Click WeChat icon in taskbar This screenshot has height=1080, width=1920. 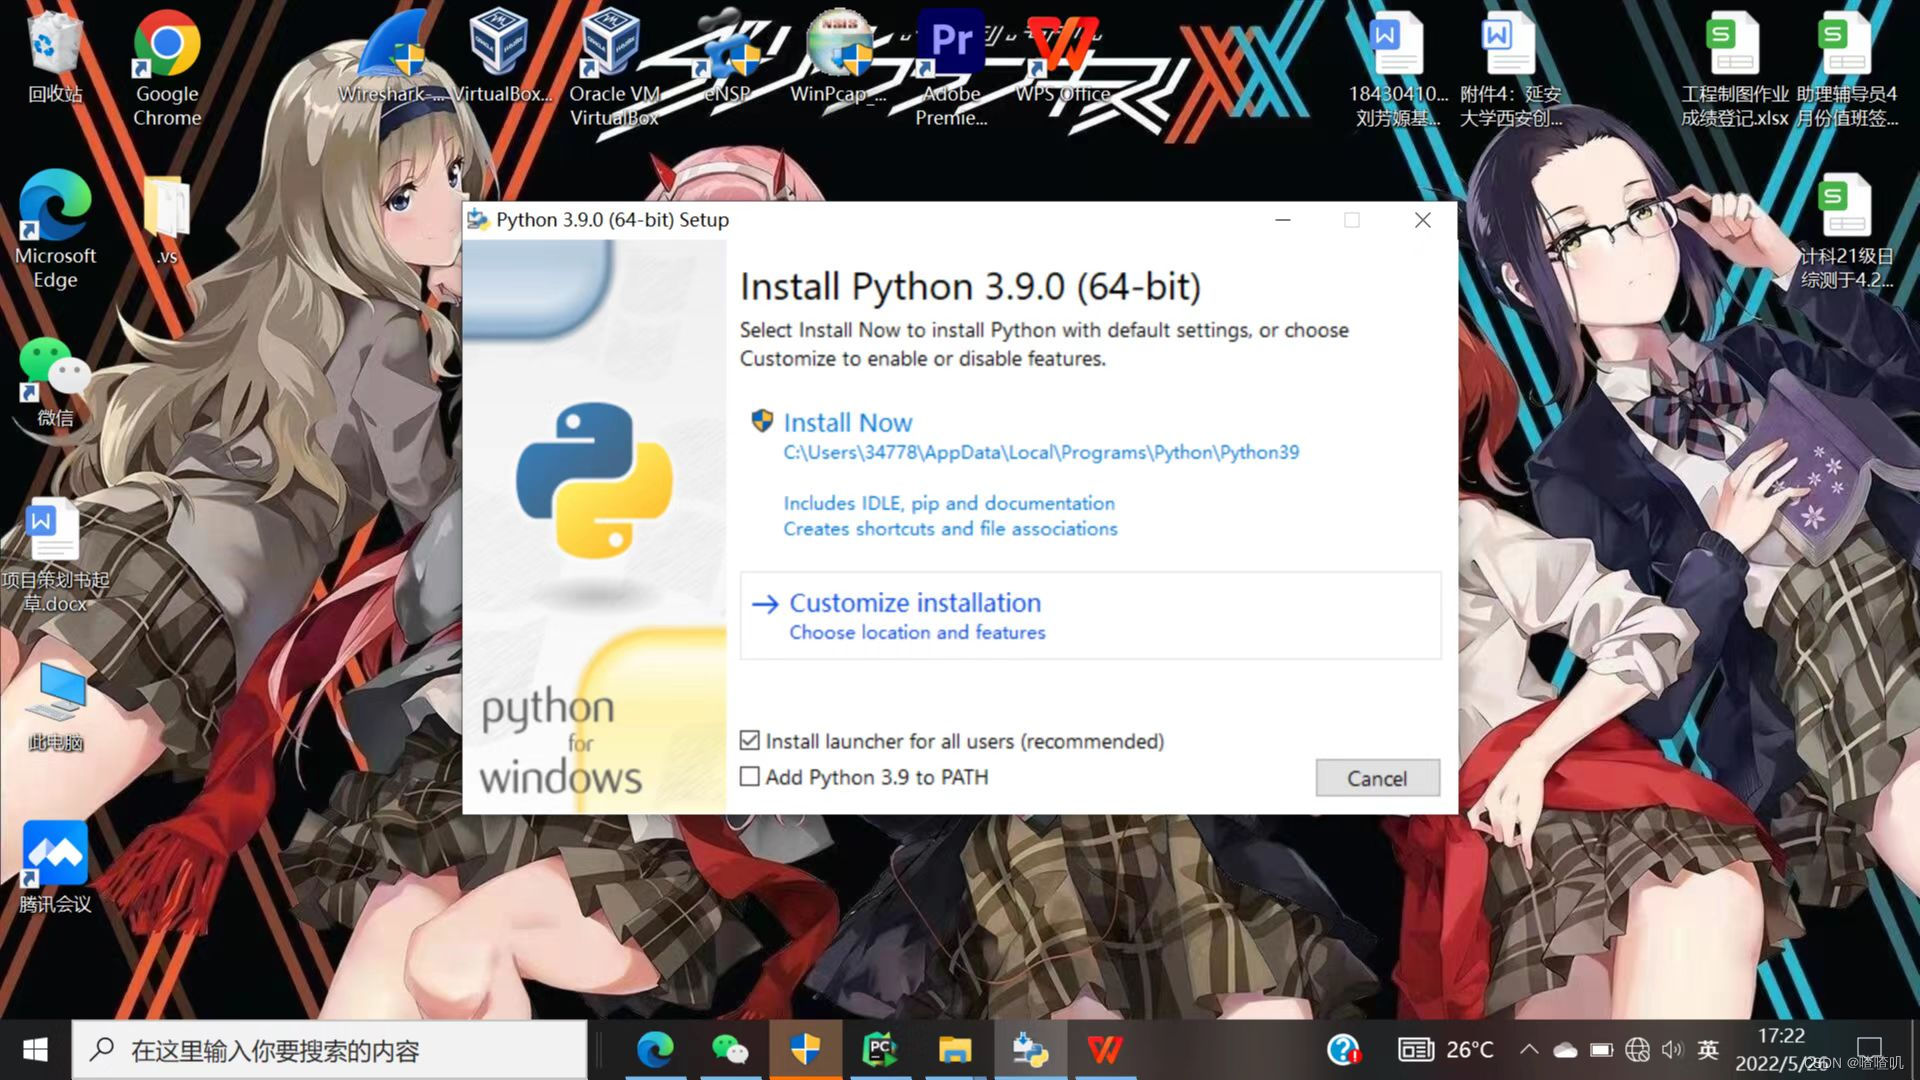pos(729,1049)
